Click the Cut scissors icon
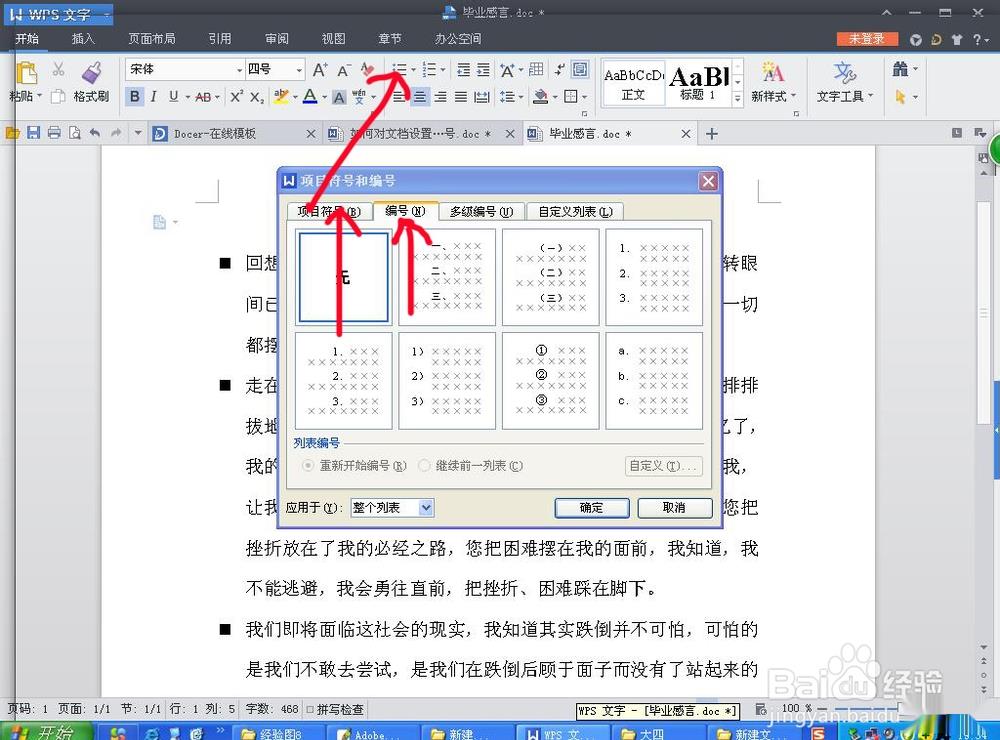 click(59, 69)
